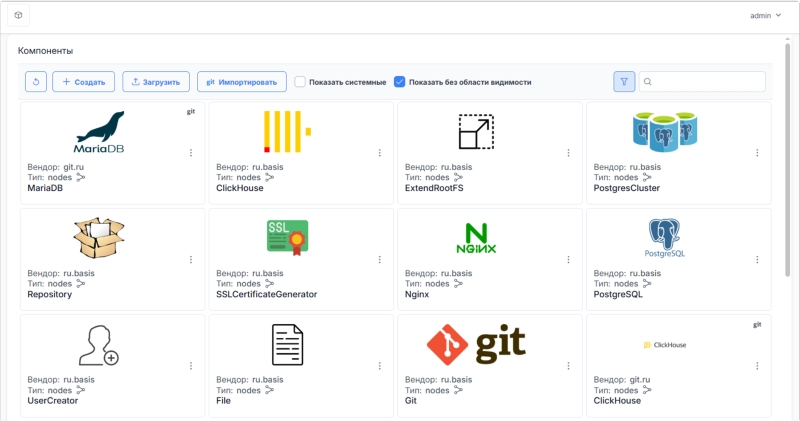Click the Nginx green logo
800x421 pixels.
[476, 238]
